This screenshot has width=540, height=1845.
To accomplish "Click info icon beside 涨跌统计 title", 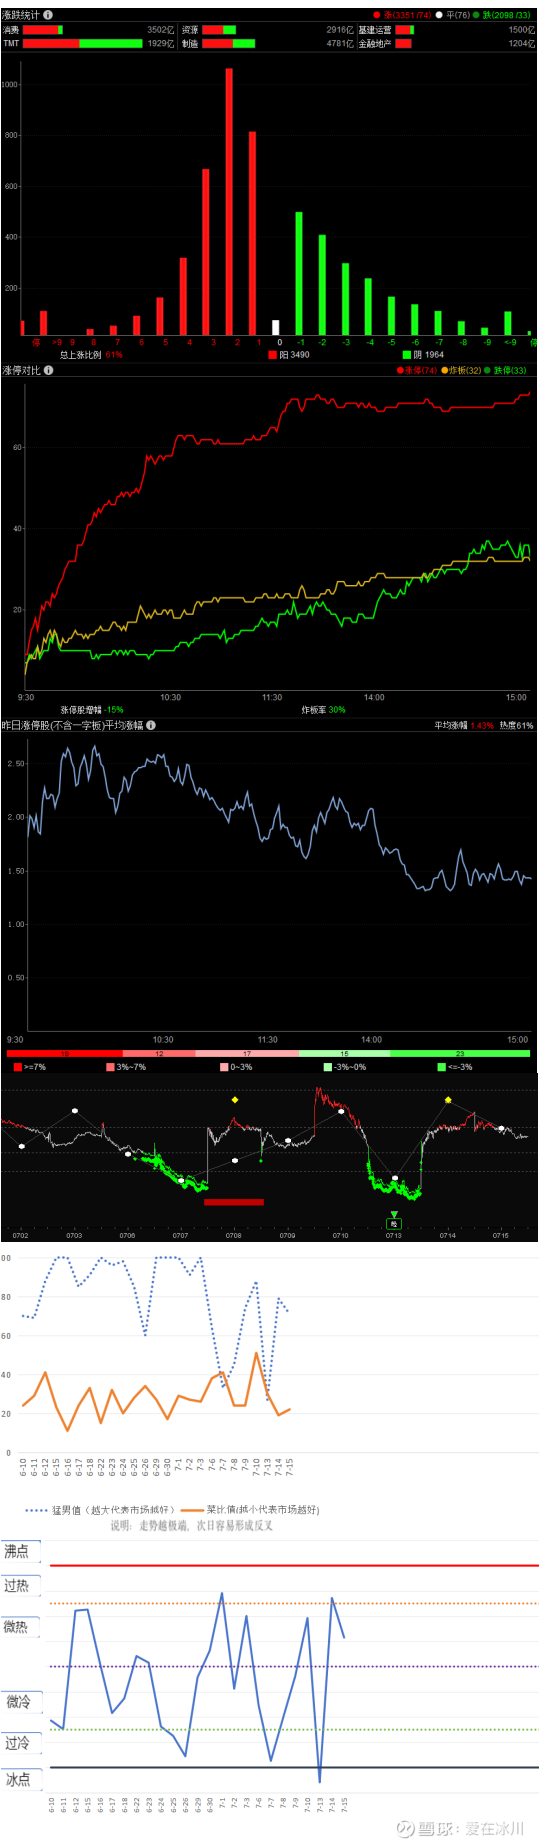I will tap(48, 15).
